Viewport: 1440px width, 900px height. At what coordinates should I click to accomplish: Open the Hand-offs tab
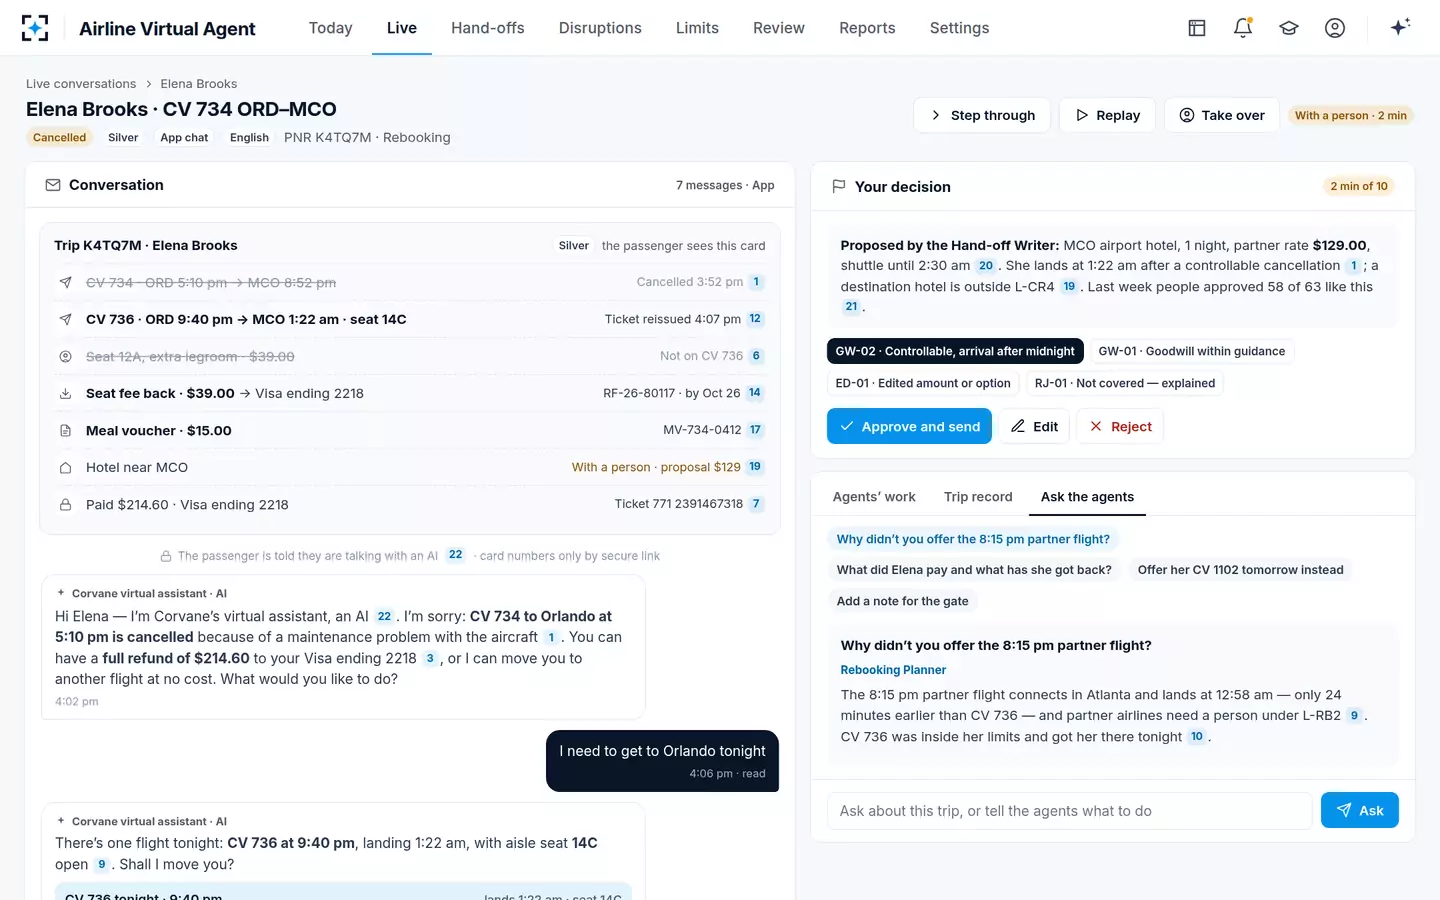(x=488, y=28)
